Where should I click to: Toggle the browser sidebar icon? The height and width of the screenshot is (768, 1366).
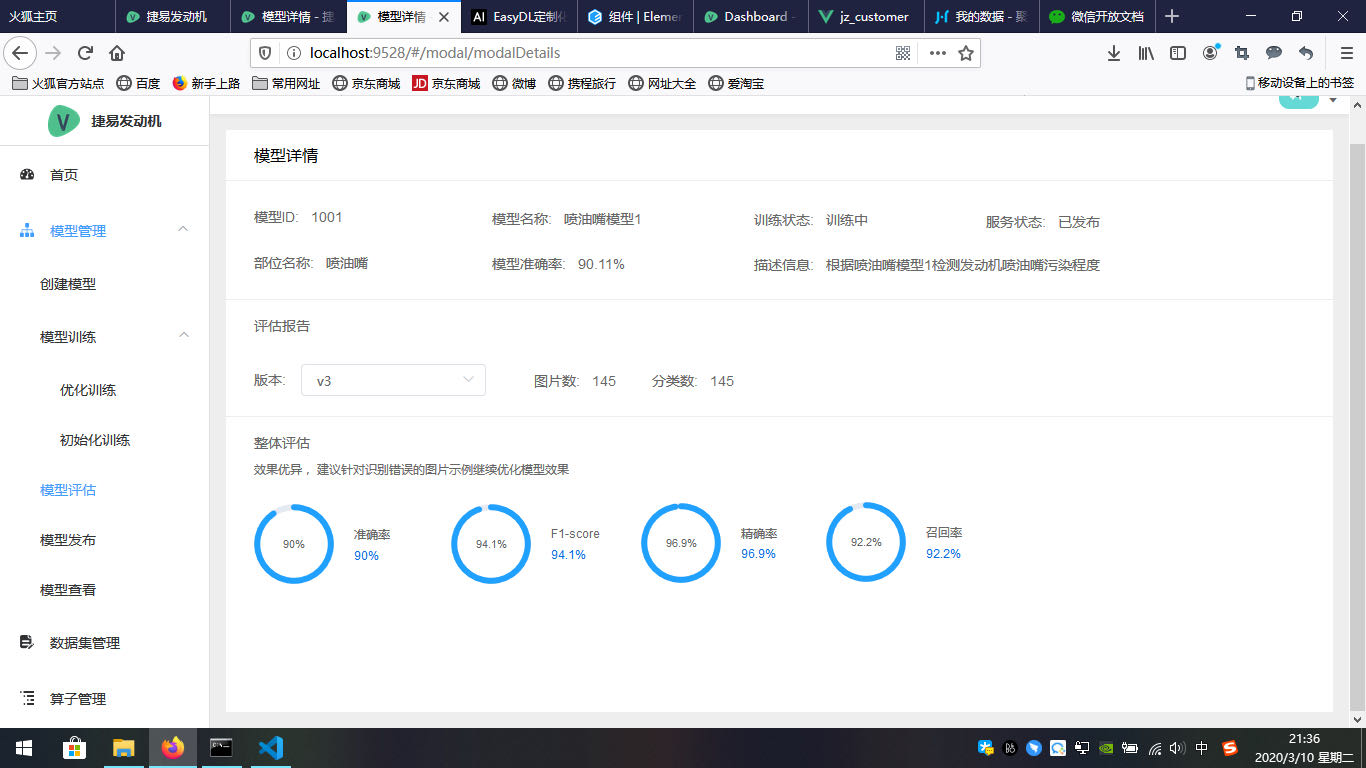(1178, 53)
